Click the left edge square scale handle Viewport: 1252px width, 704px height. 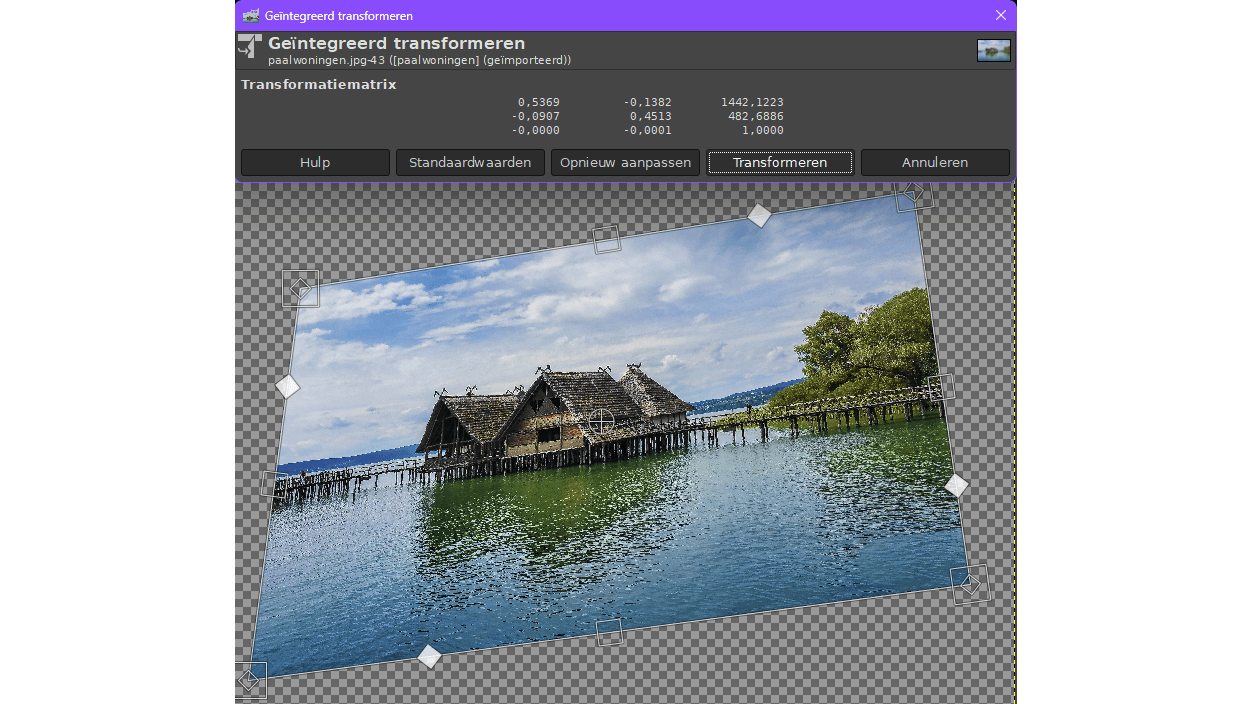point(274,485)
